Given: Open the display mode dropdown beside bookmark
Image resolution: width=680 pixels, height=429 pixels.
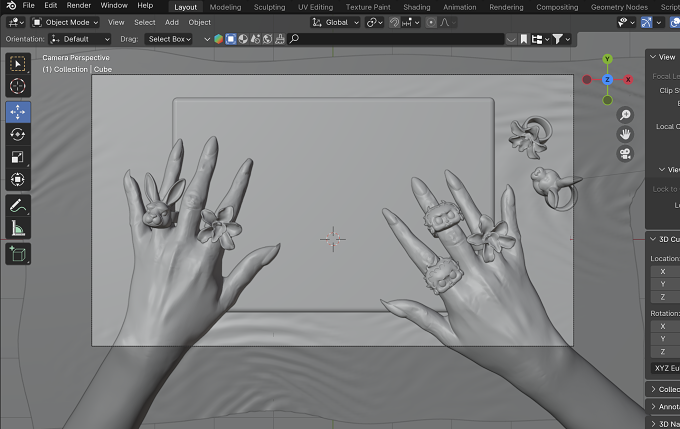Looking at the screenshot, I should [x=540, y=39].
